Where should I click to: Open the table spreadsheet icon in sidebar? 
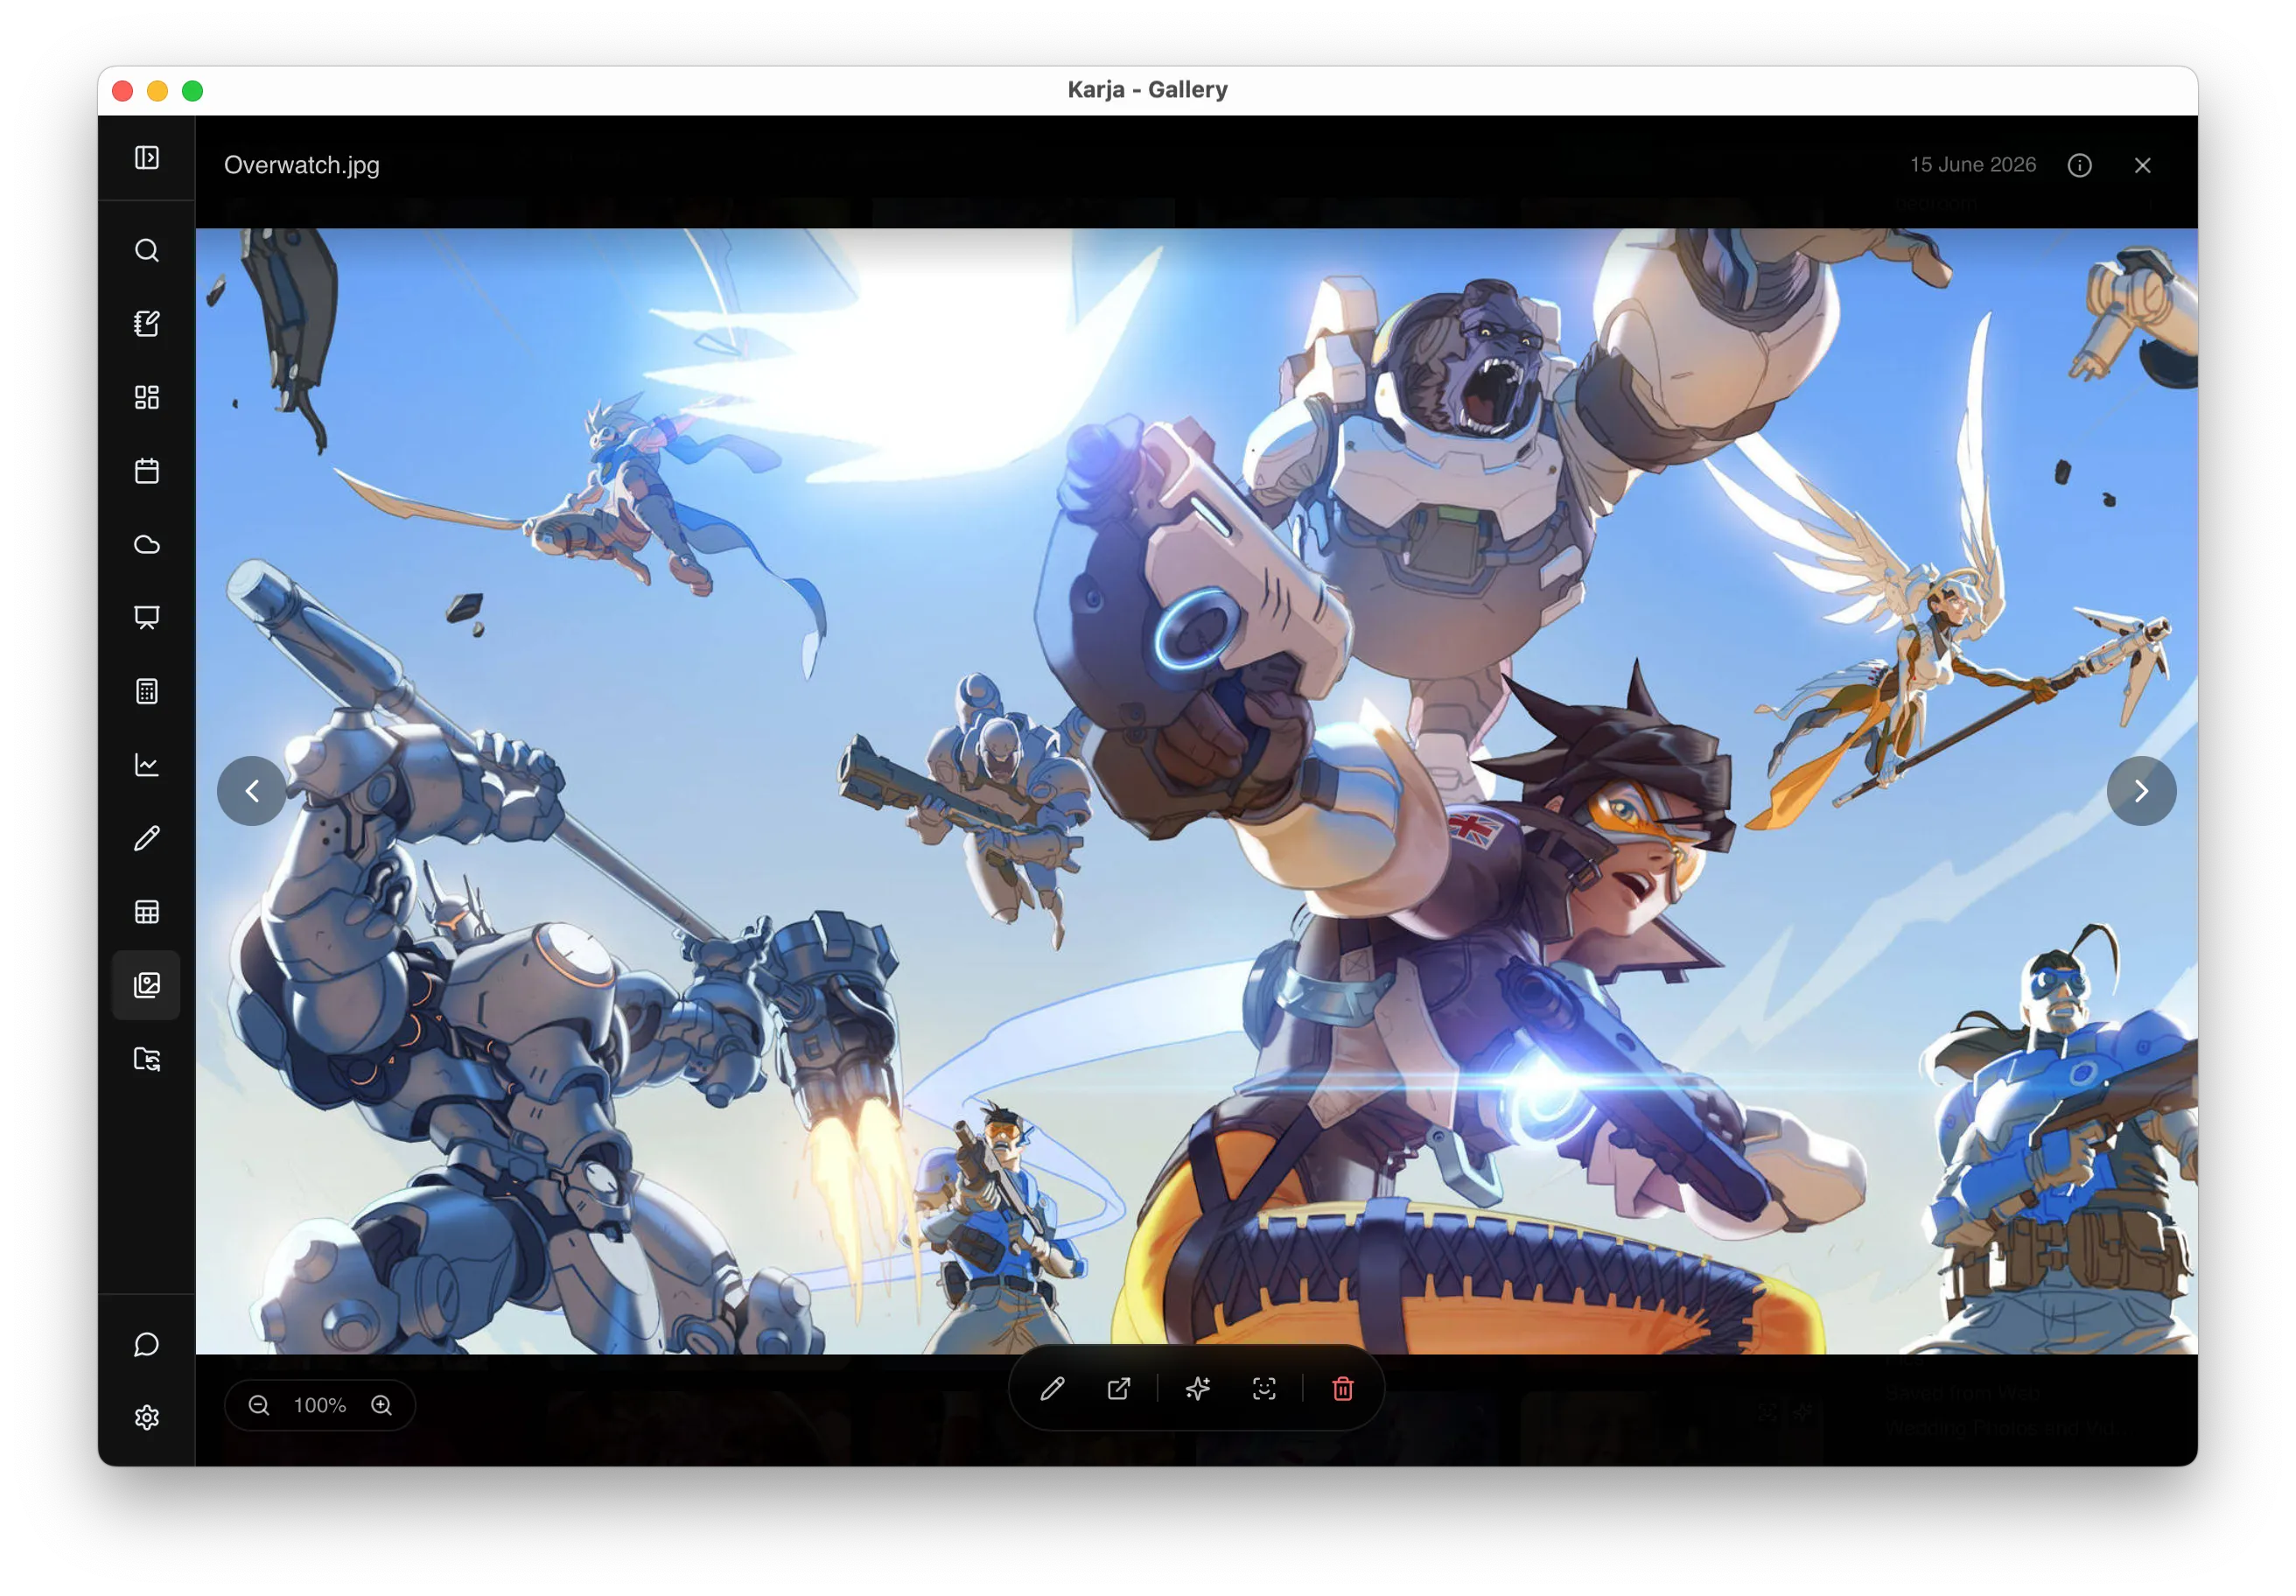point(147,912)
